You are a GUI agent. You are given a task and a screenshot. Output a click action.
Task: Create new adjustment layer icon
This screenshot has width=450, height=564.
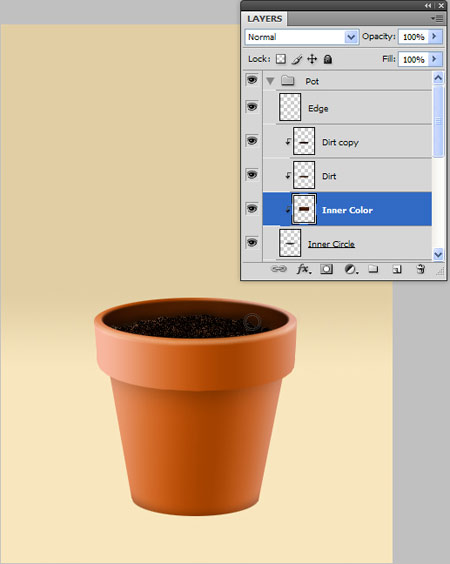351,269
